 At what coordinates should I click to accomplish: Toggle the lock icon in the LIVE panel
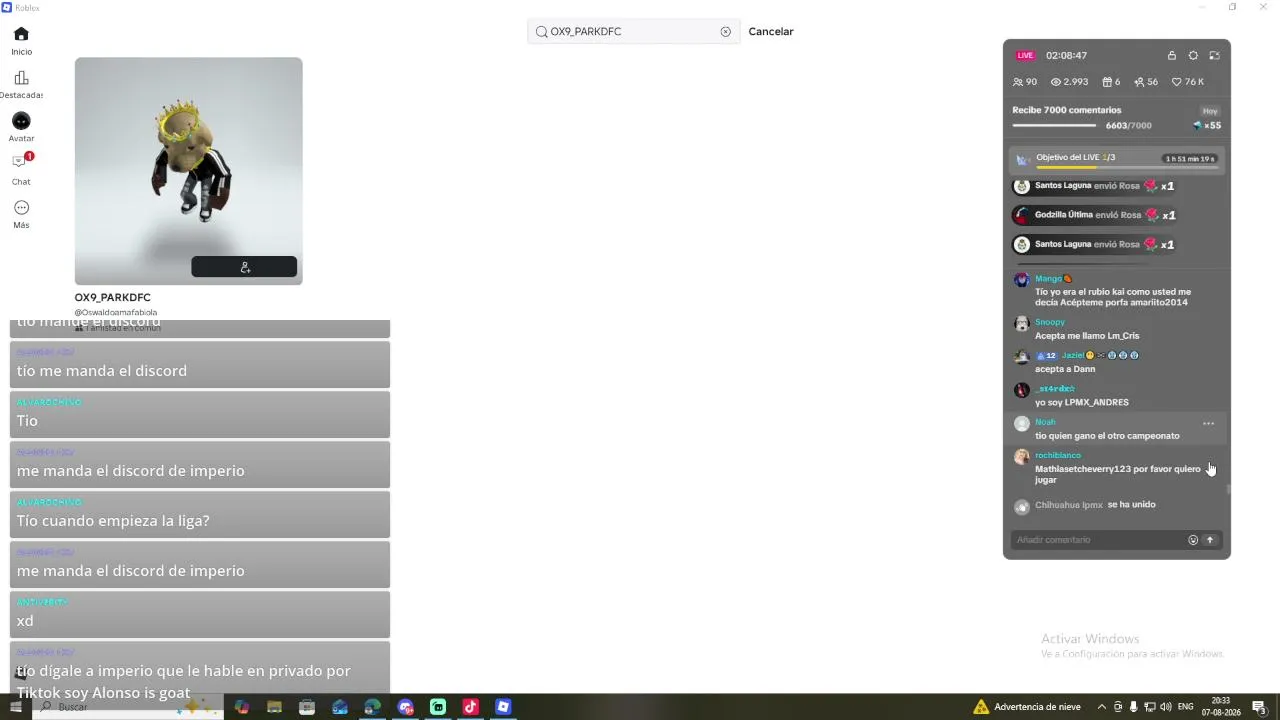click(1172, 56)
